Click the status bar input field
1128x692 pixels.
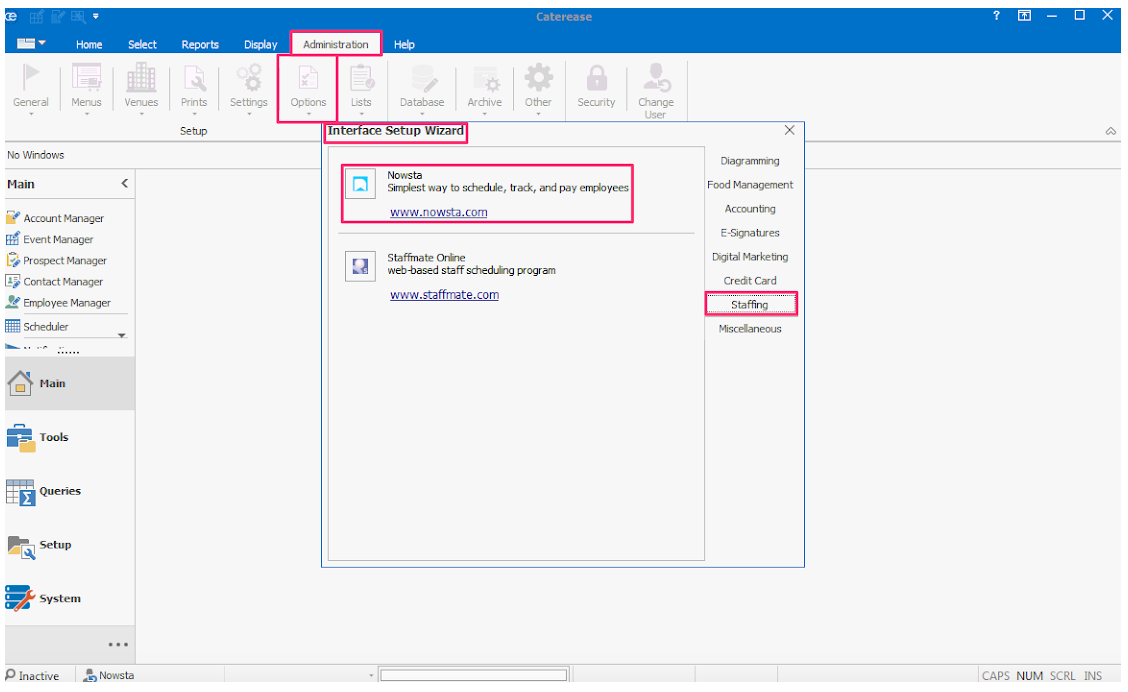click(x=473, y=675)
